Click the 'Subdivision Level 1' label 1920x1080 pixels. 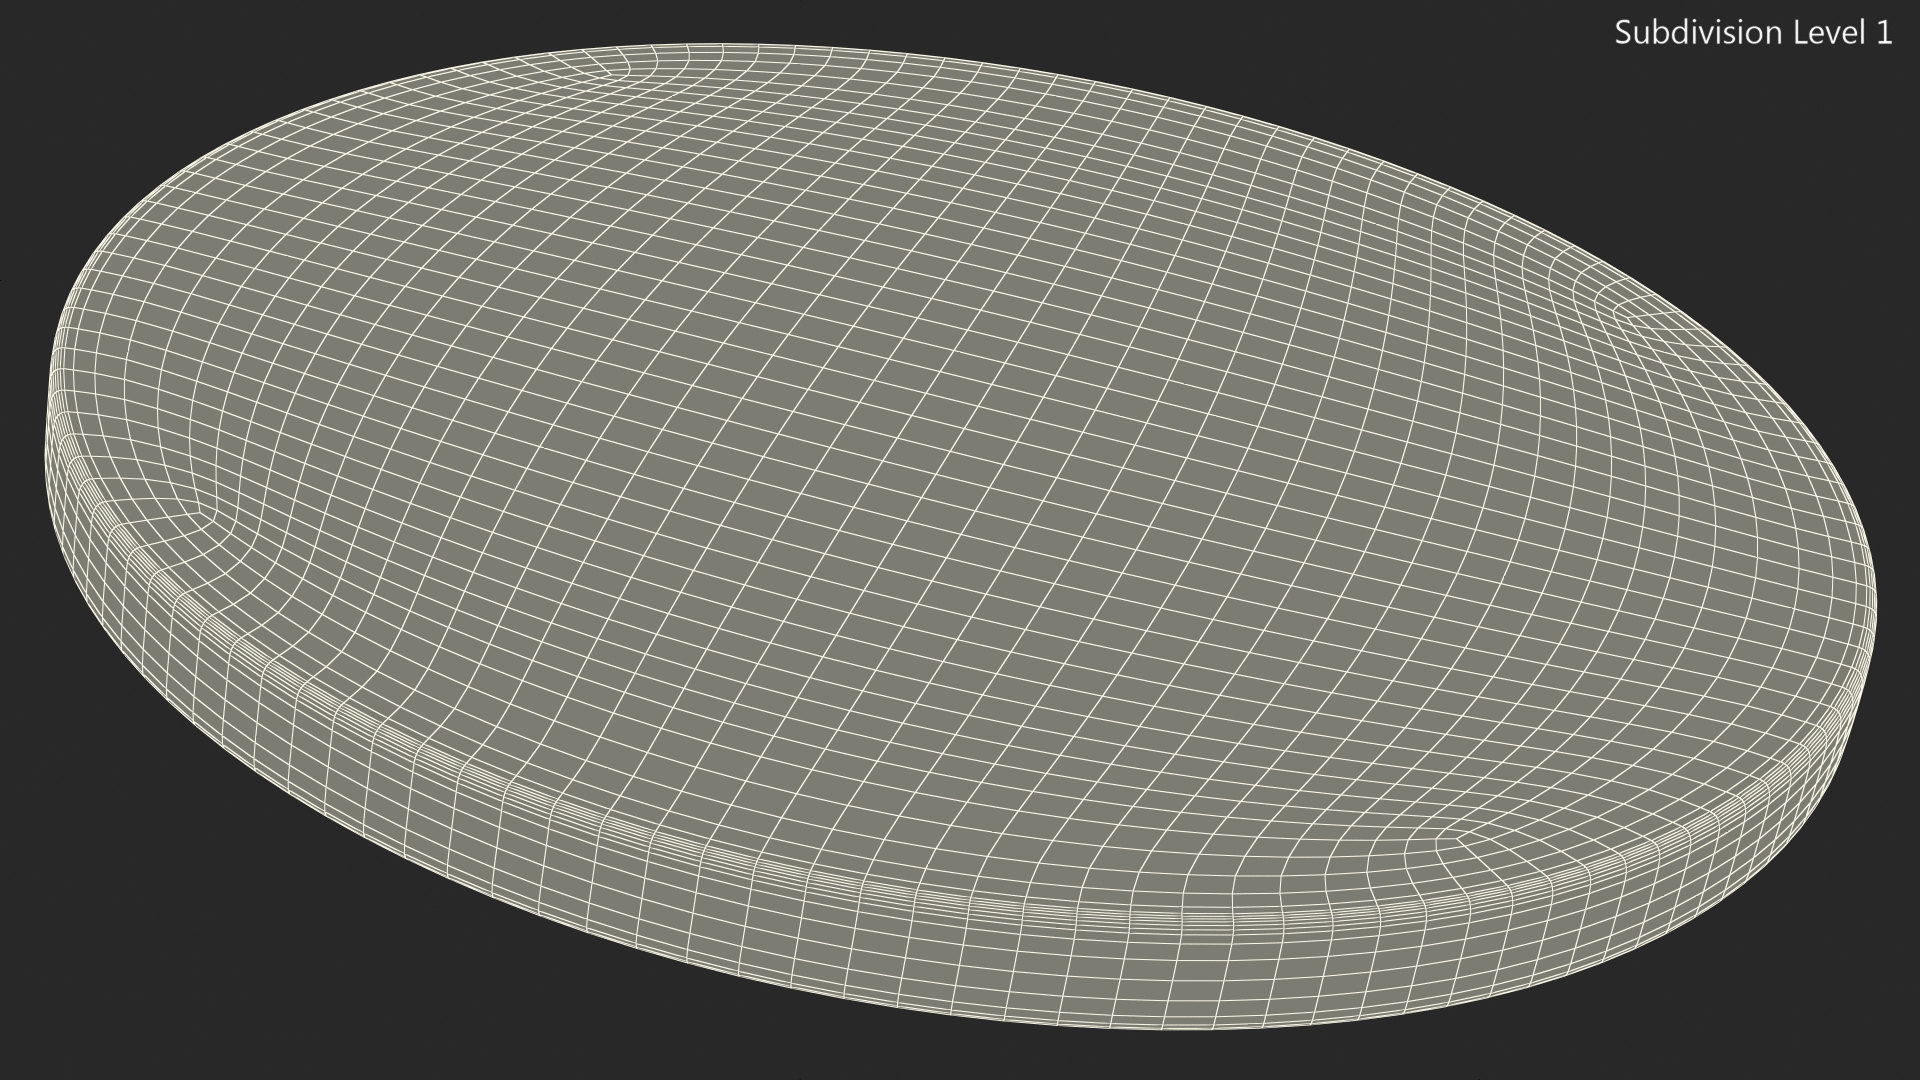point(1753,33)
